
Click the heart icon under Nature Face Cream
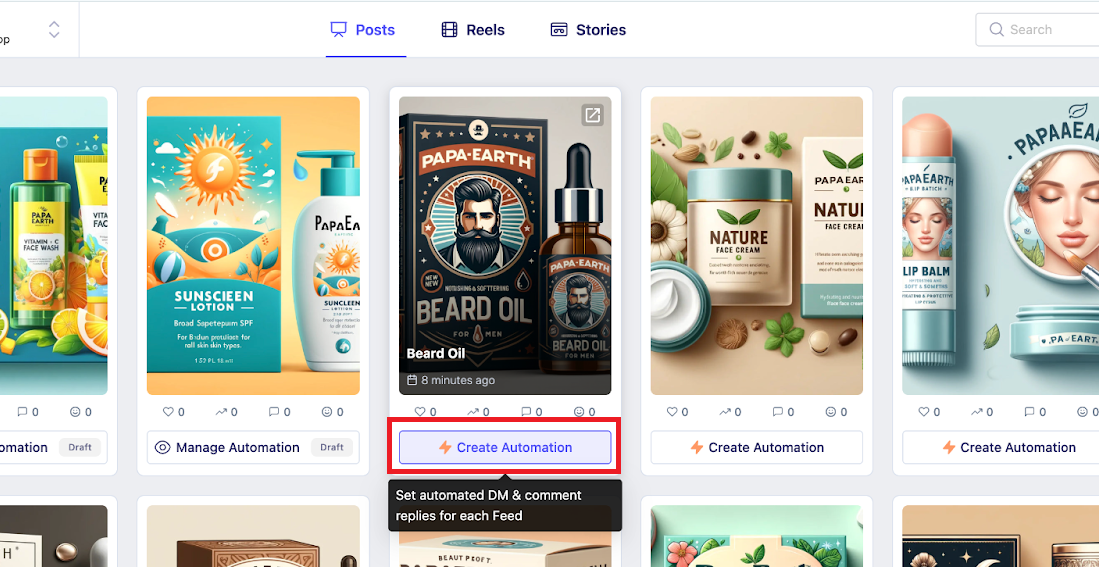coord(671,412)
